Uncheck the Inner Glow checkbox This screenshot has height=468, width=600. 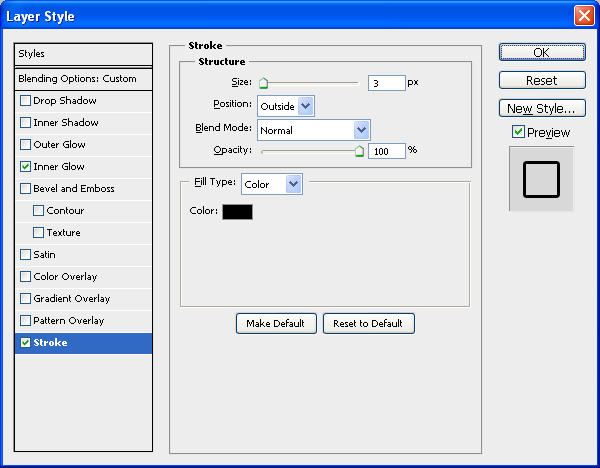[x=25, y=166]
